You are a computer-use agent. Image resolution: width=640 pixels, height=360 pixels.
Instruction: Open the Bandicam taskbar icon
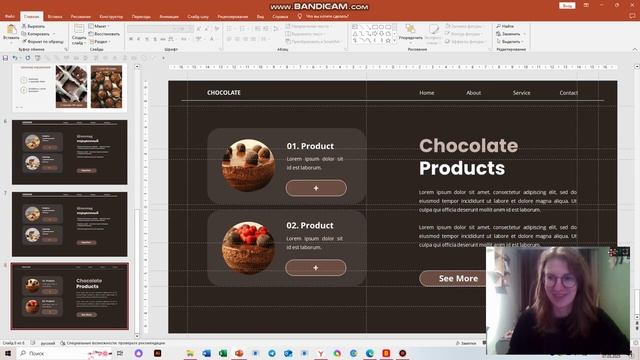(x=402, y=353)
